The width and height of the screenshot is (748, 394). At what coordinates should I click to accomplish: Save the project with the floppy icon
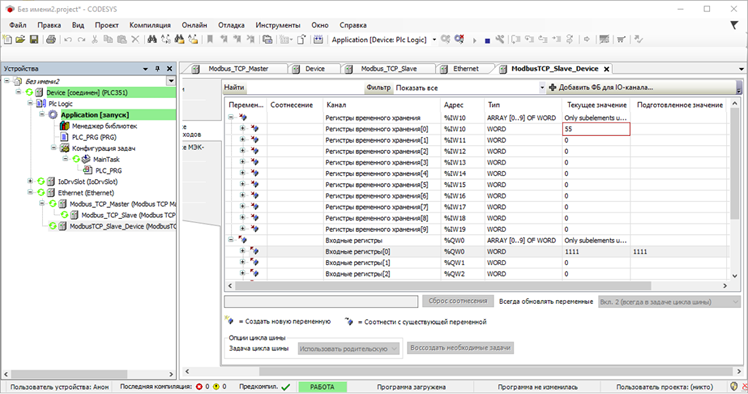(x=34, y=40)
